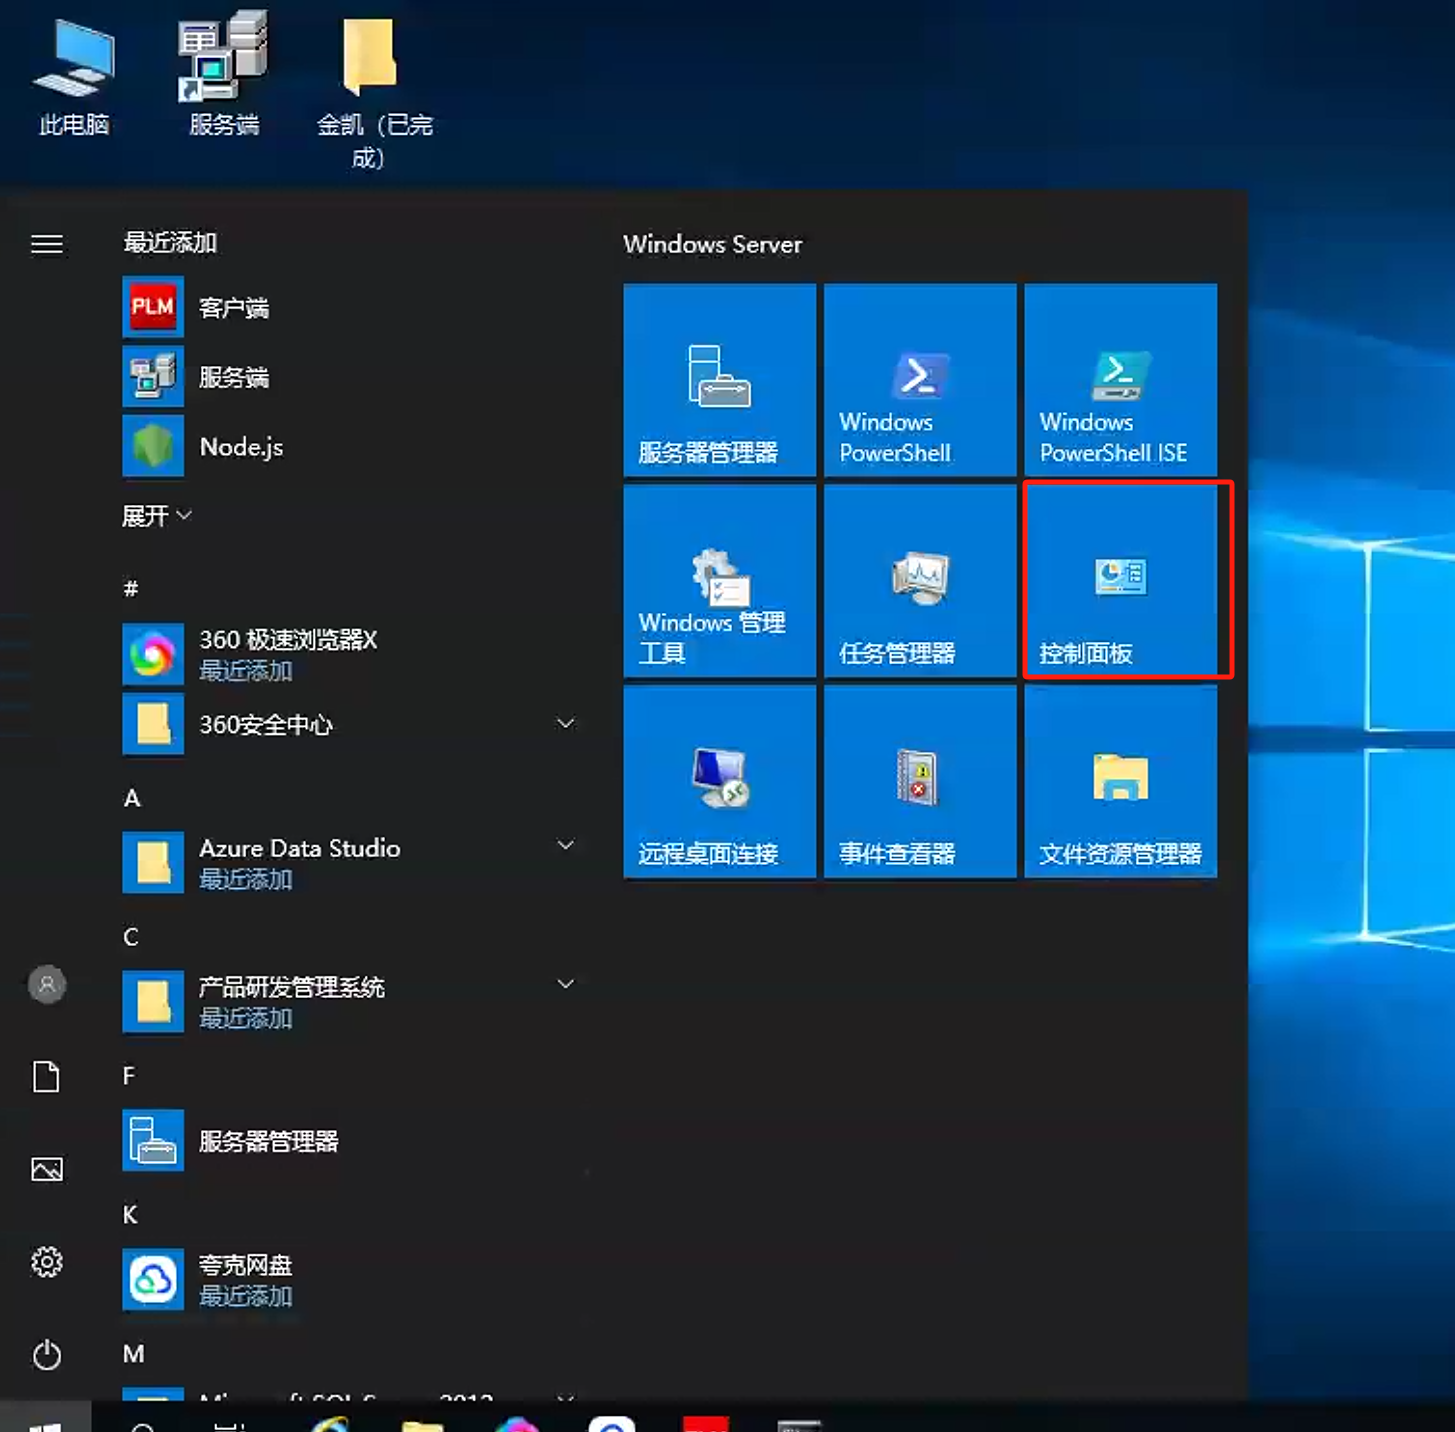The height and width of the screenshot is (1432, 1455).
Task: Select the 服务端 desktop shortcut
Action: click(x=224, y=75)
